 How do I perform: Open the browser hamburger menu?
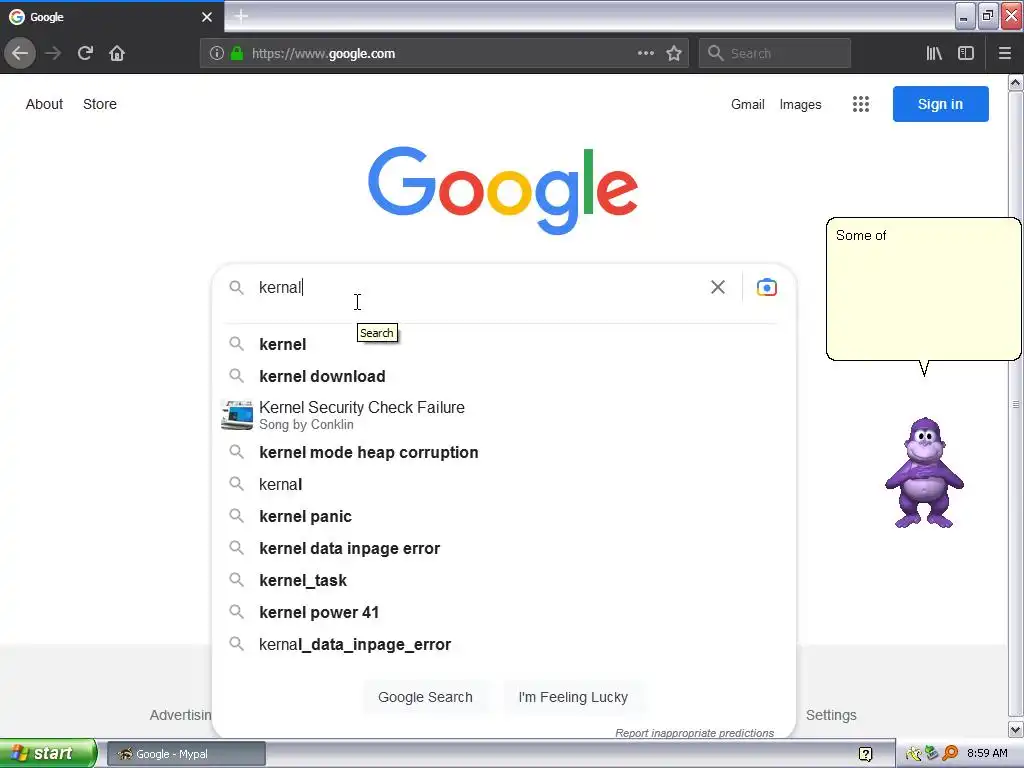point(1005,53)
